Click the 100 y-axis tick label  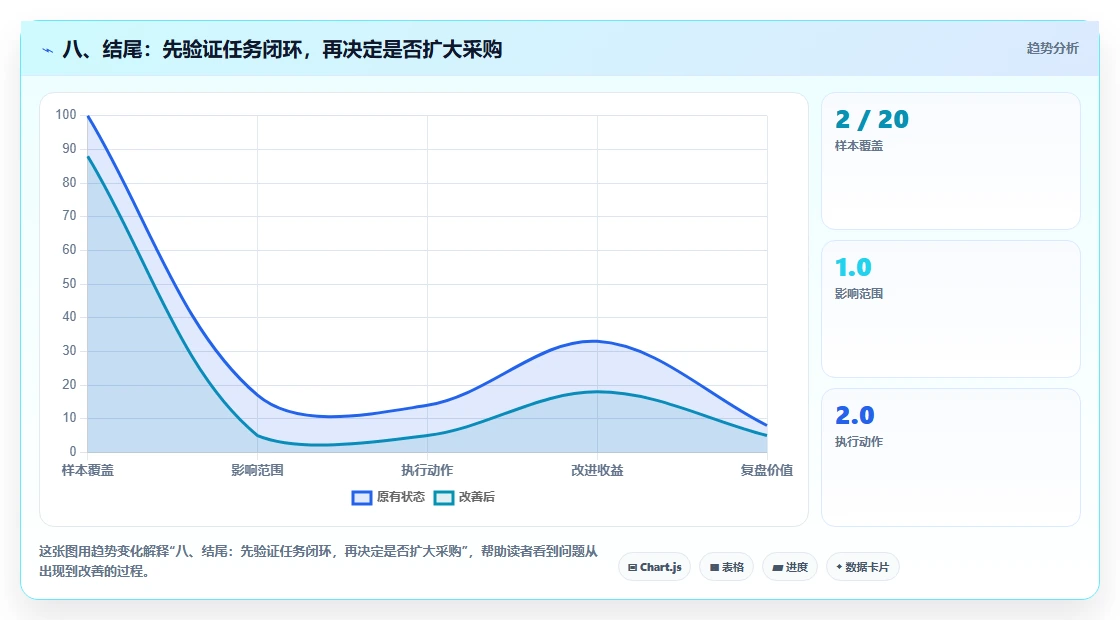66,114
